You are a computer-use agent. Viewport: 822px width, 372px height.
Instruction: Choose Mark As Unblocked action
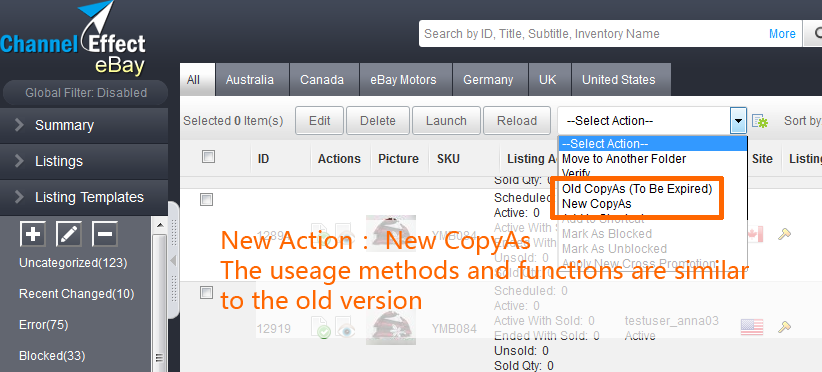pyautogui.click(x=614, y=249)
